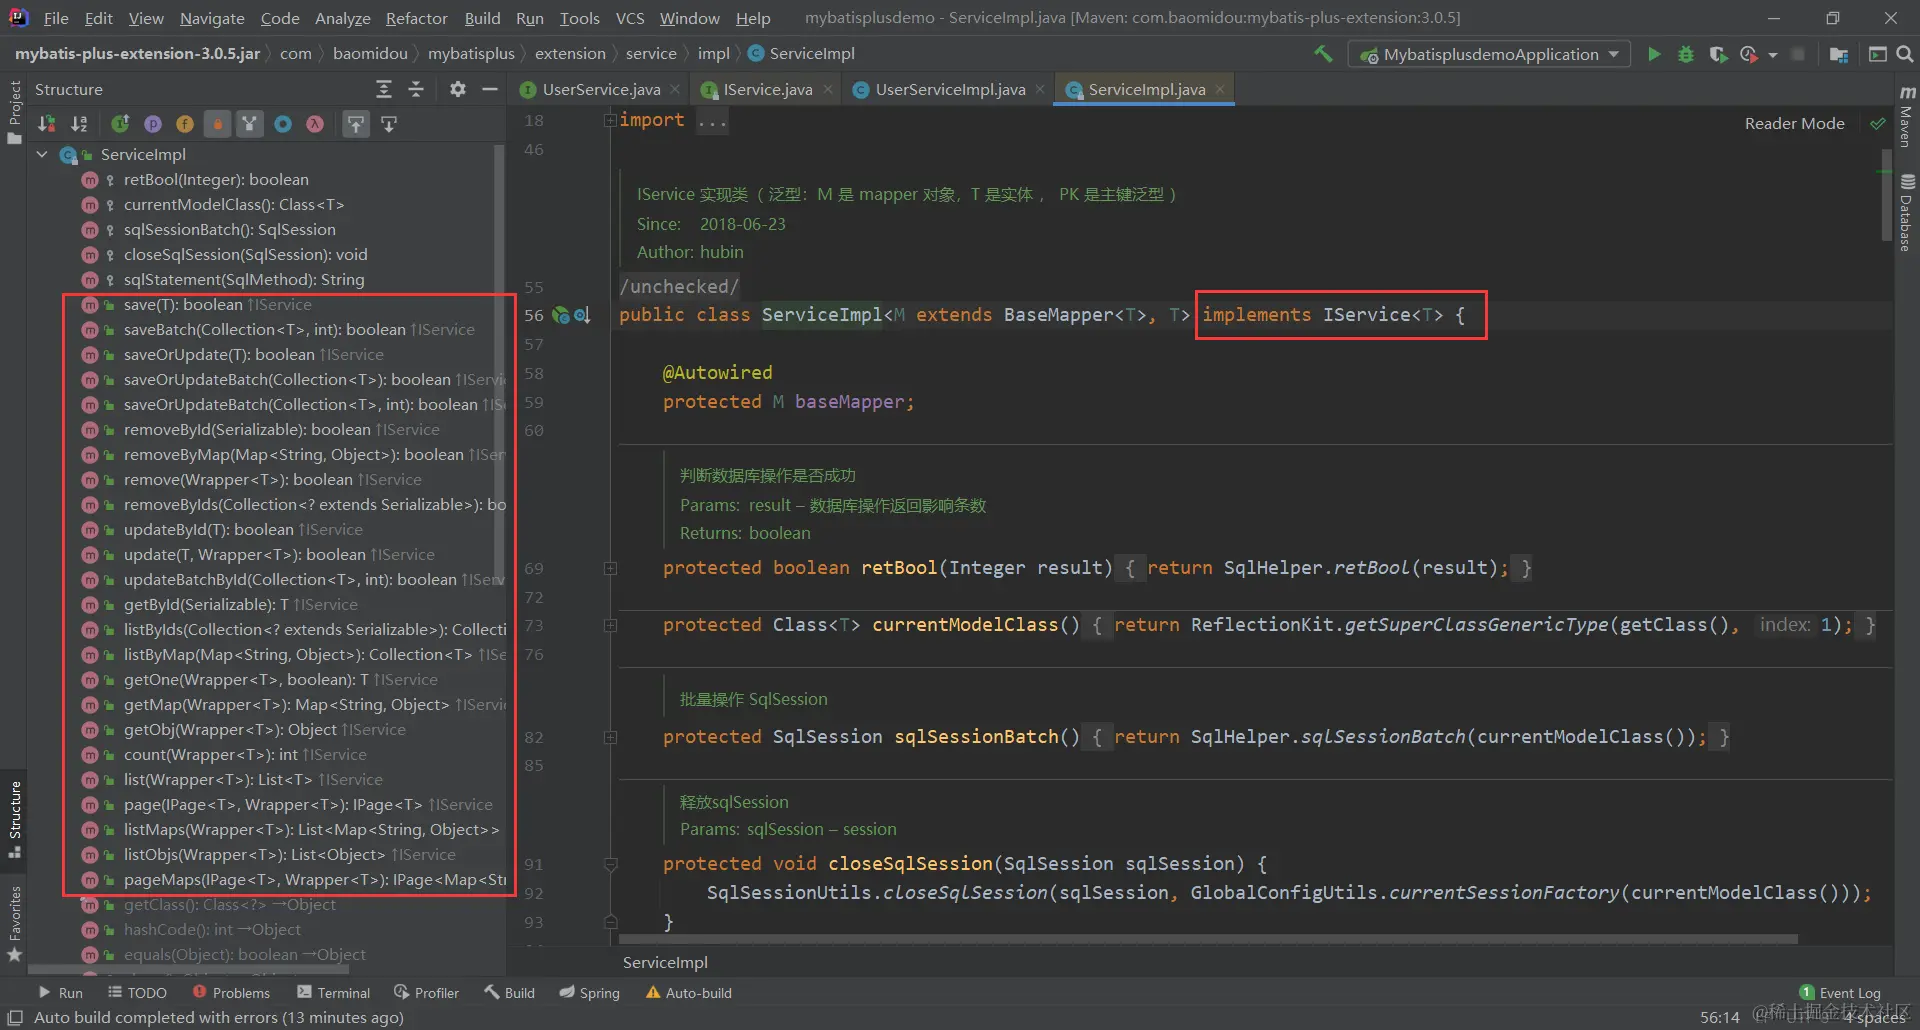Click the 56:14 caret position in status bar
Viewport: 1920px width, 1030px height.
[1719, 1018]
